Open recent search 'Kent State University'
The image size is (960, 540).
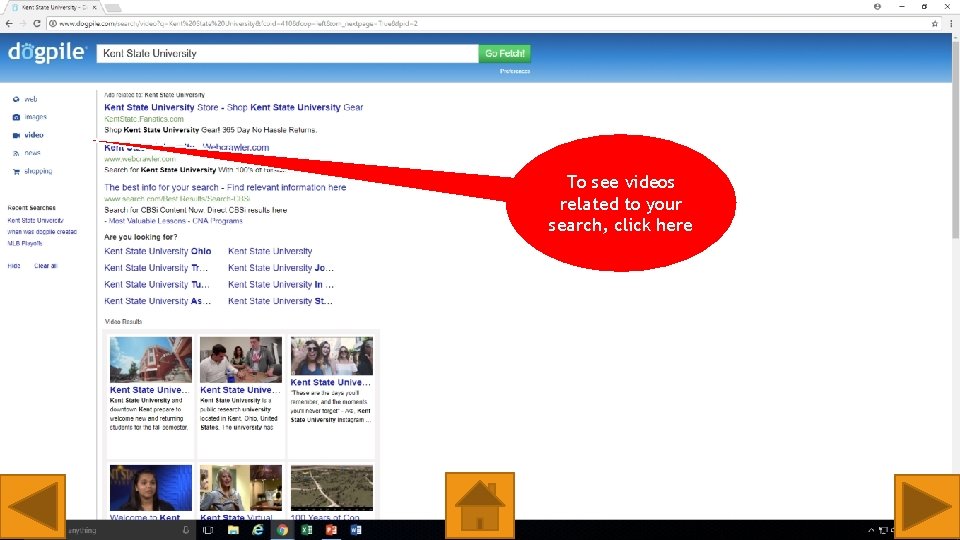[36, 220]
